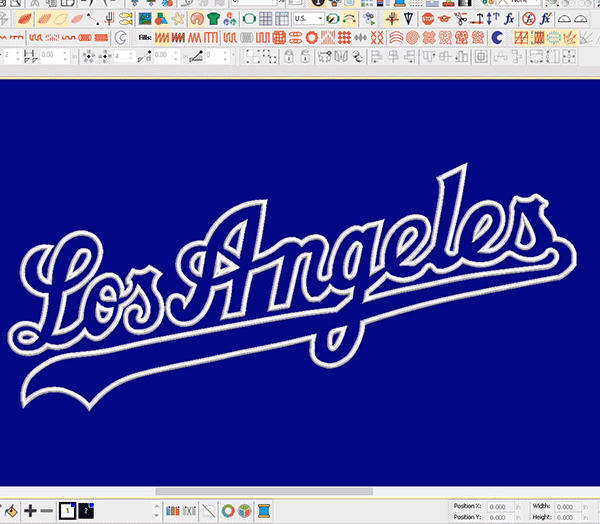Select the highlighted zigzag fill stitch
Image resolution: width=600 pixels, height=524 pixels.
click(161, 38)
